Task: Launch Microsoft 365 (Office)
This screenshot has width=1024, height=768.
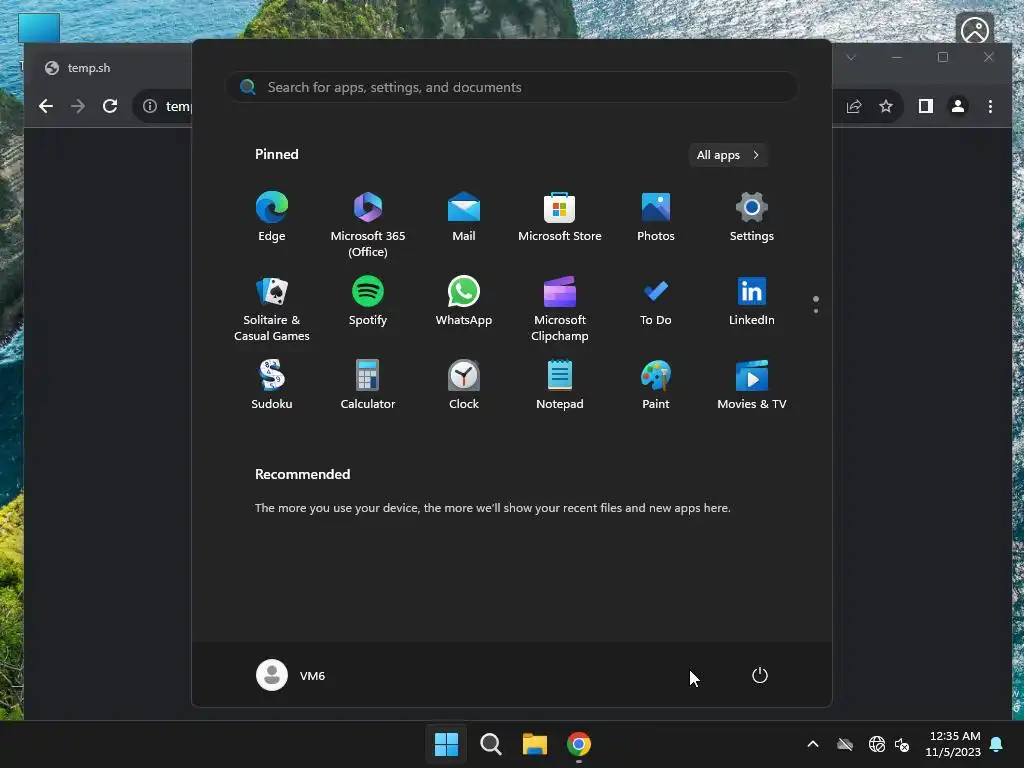Action: pos(368,225)
